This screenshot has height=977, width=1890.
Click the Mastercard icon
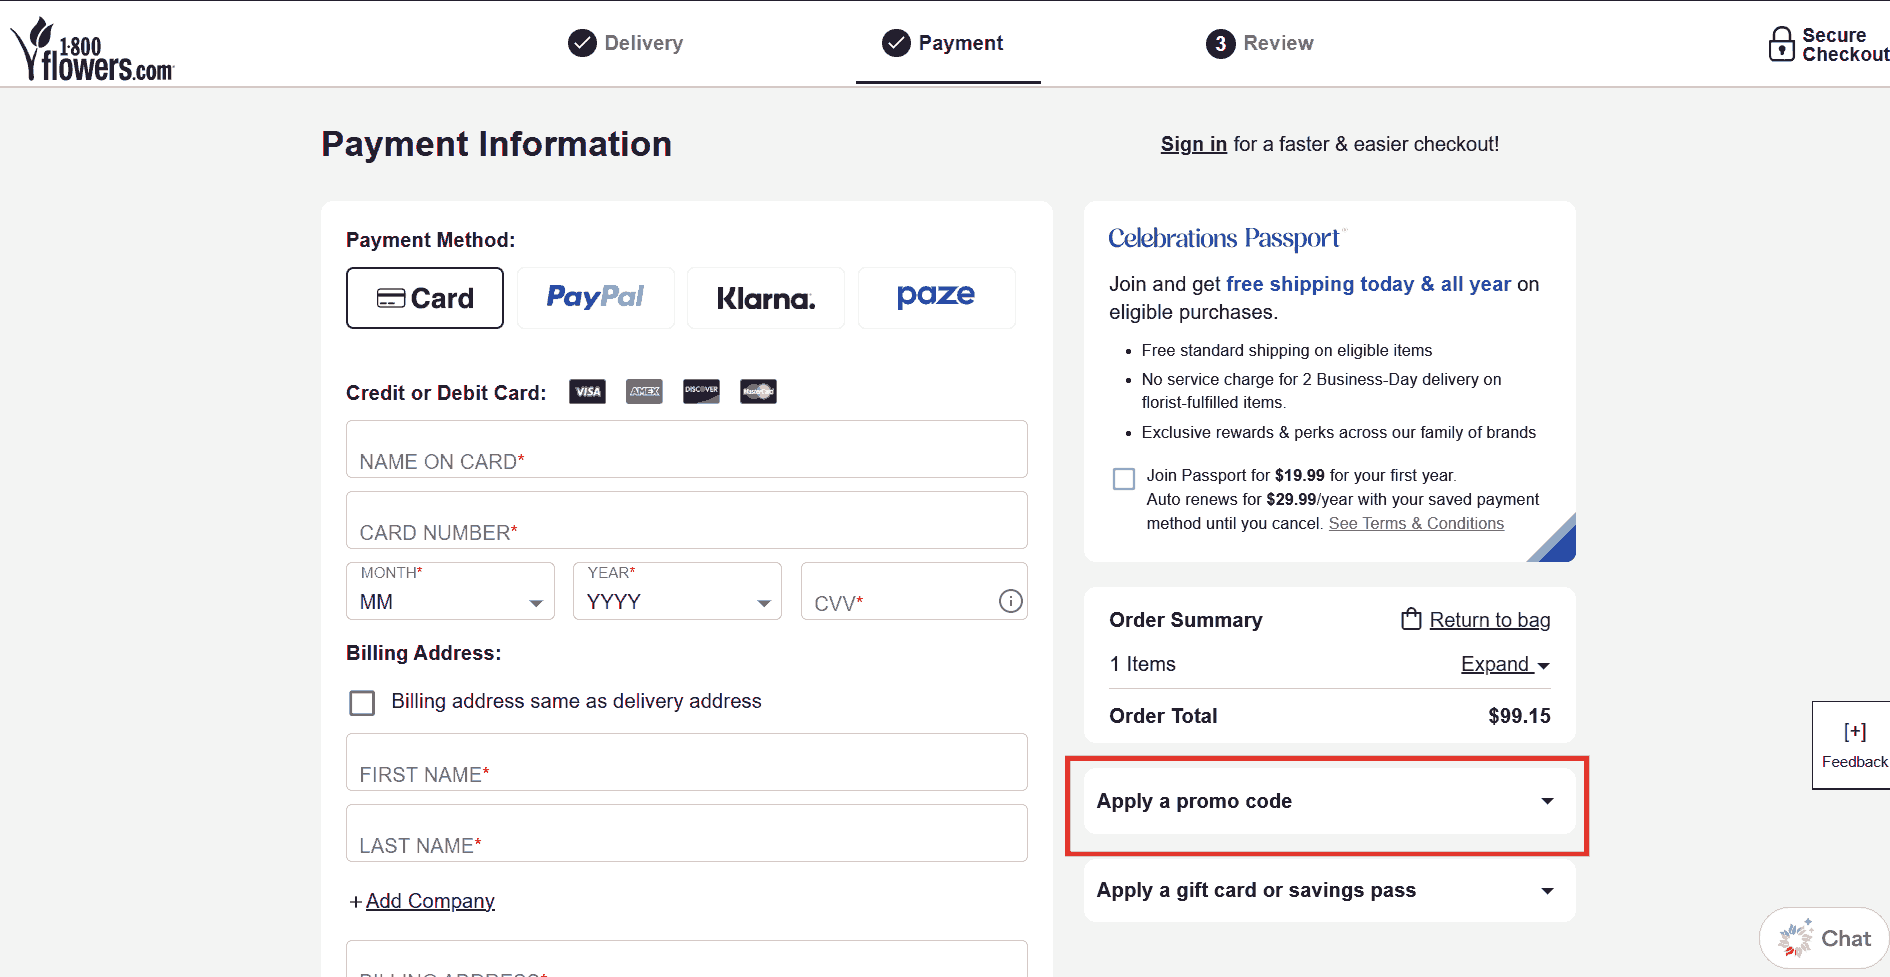(758, 392)
